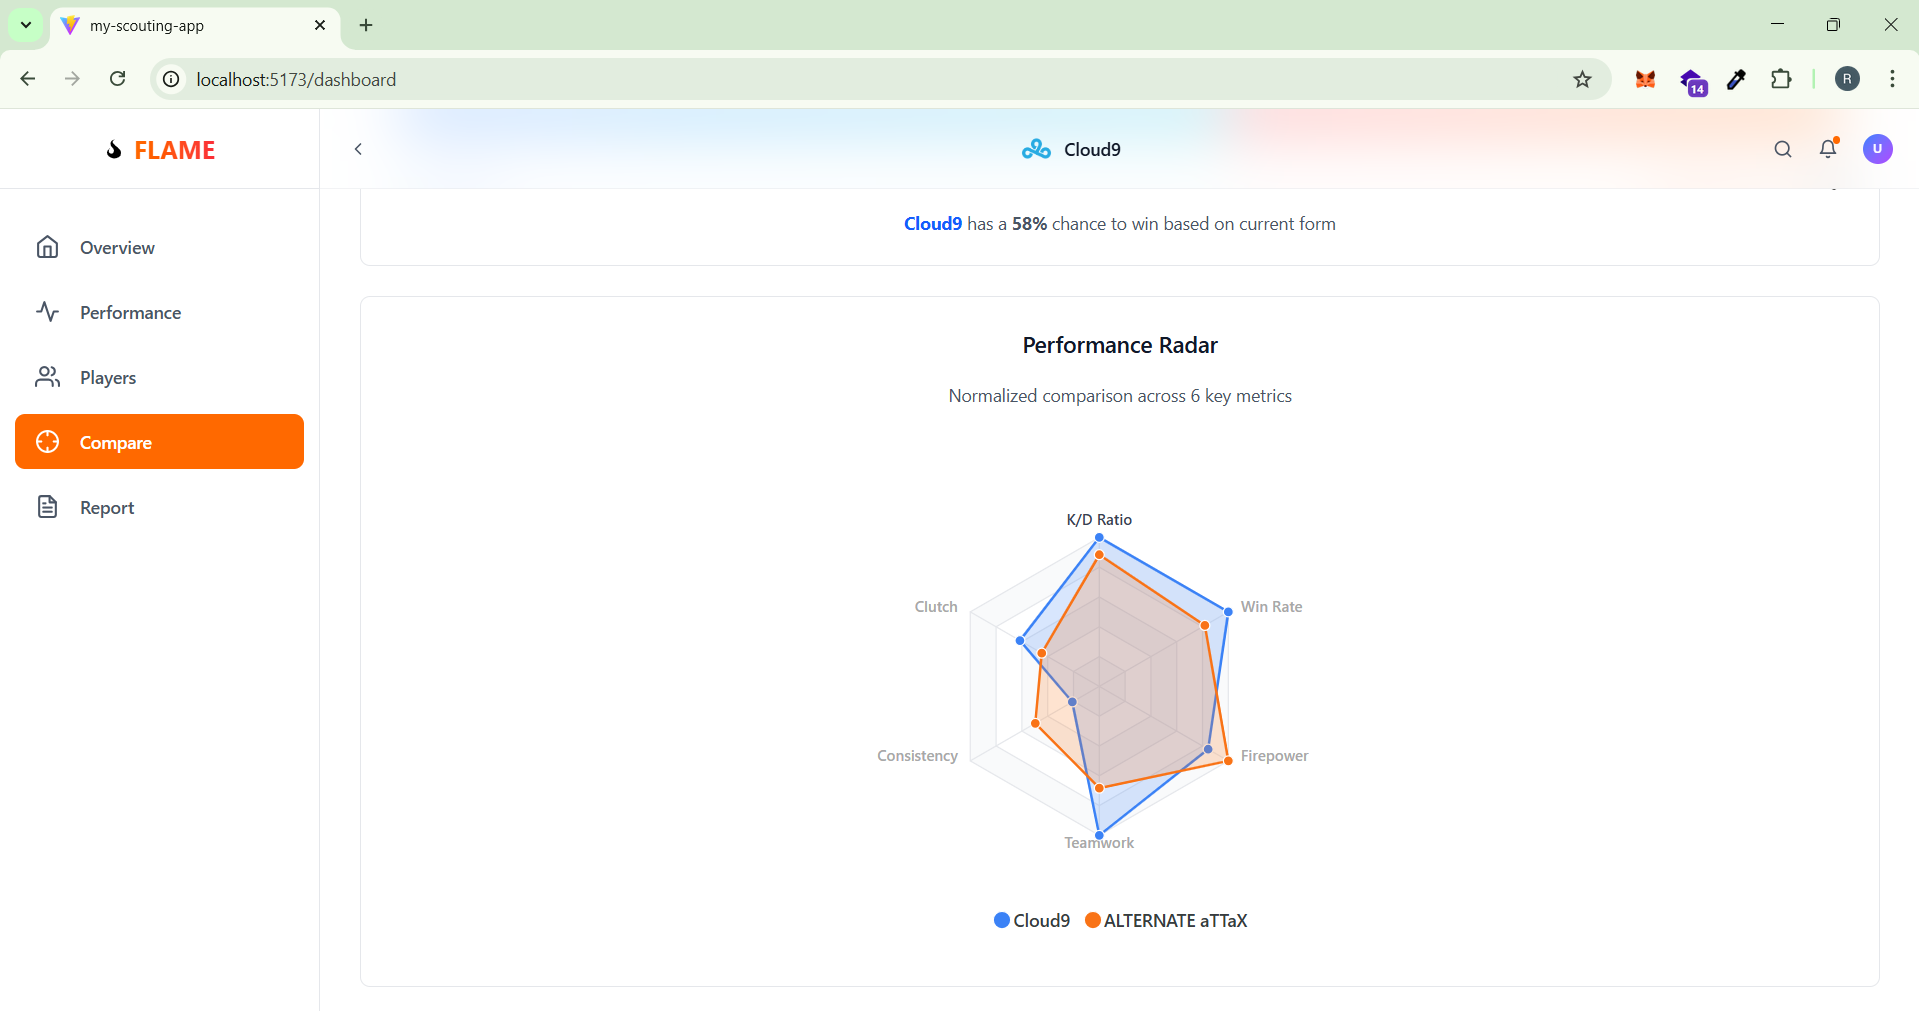Open Chrome three-dot menu
The width and height of the screenshot is (1919, 1011).
coord(1892,79)
